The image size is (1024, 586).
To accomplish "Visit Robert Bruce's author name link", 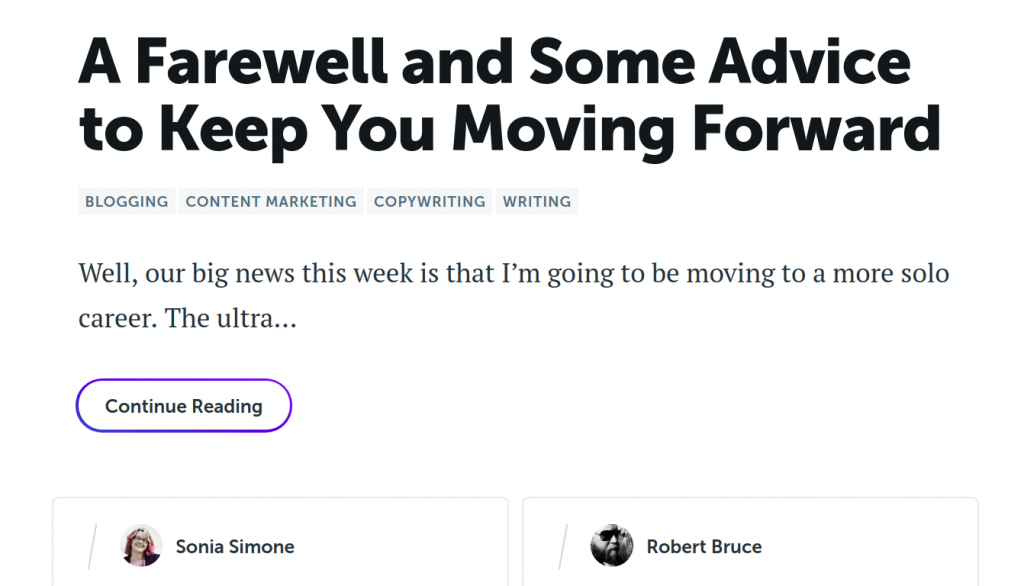I will coord(704,547).
